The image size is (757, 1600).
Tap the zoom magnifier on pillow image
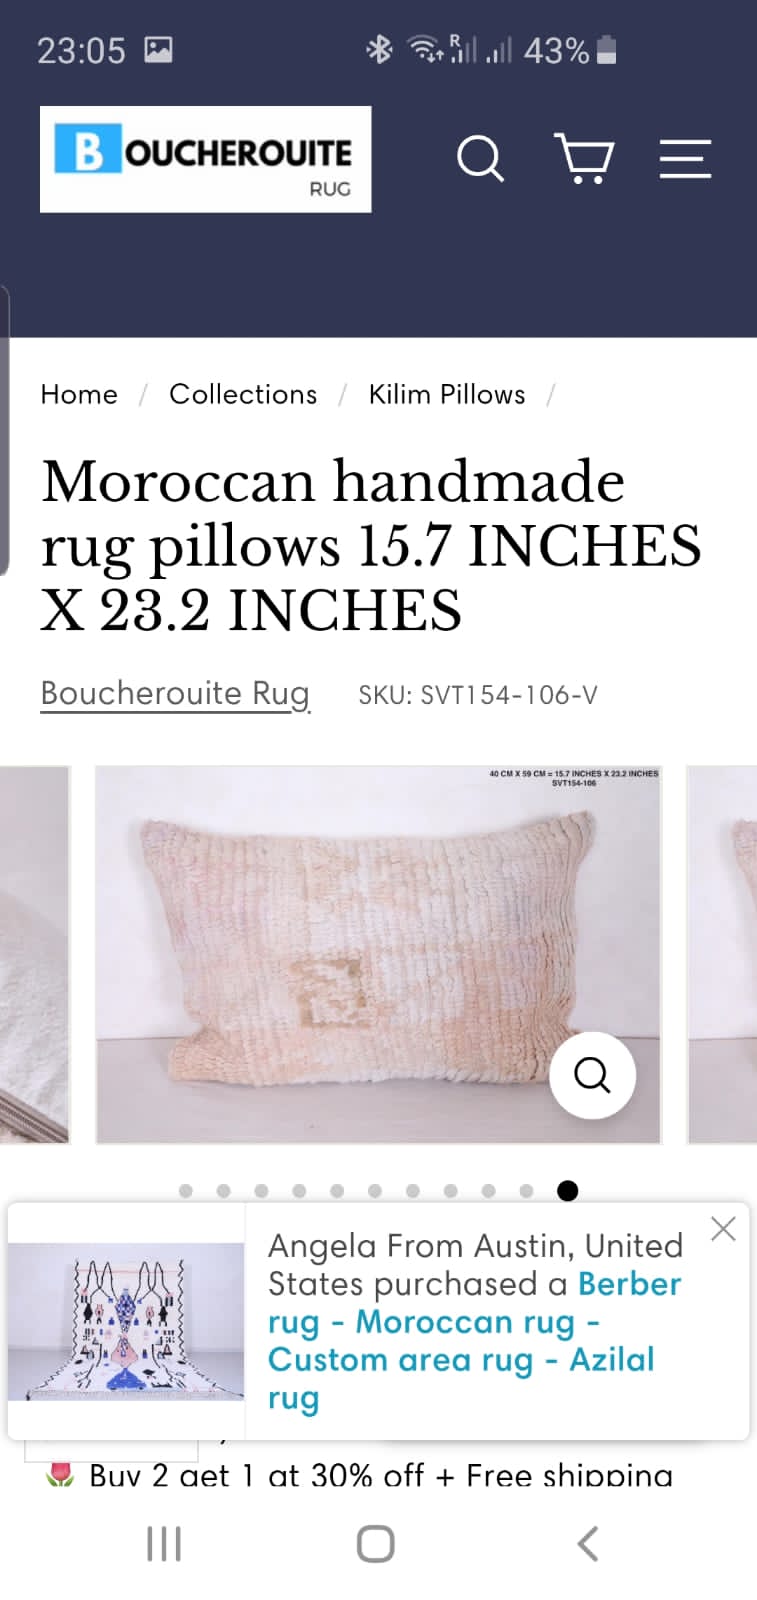point(592,1075)
